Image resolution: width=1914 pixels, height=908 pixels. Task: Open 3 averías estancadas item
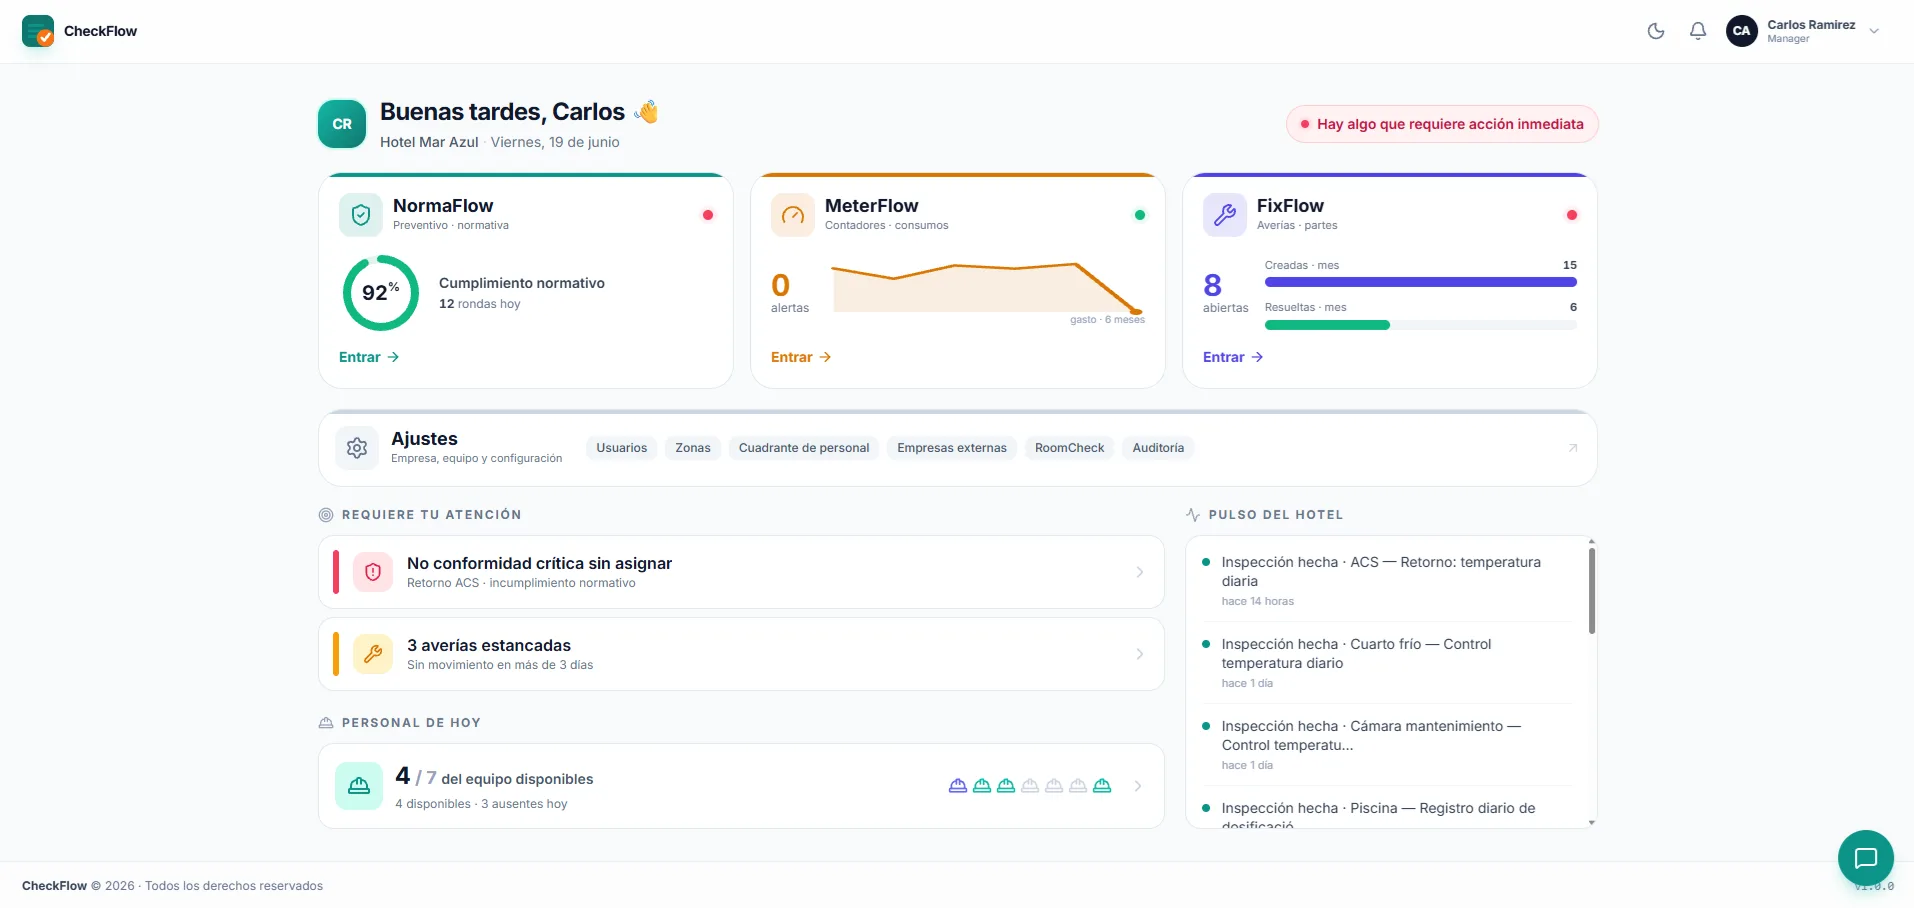click(x=741, y=654)
